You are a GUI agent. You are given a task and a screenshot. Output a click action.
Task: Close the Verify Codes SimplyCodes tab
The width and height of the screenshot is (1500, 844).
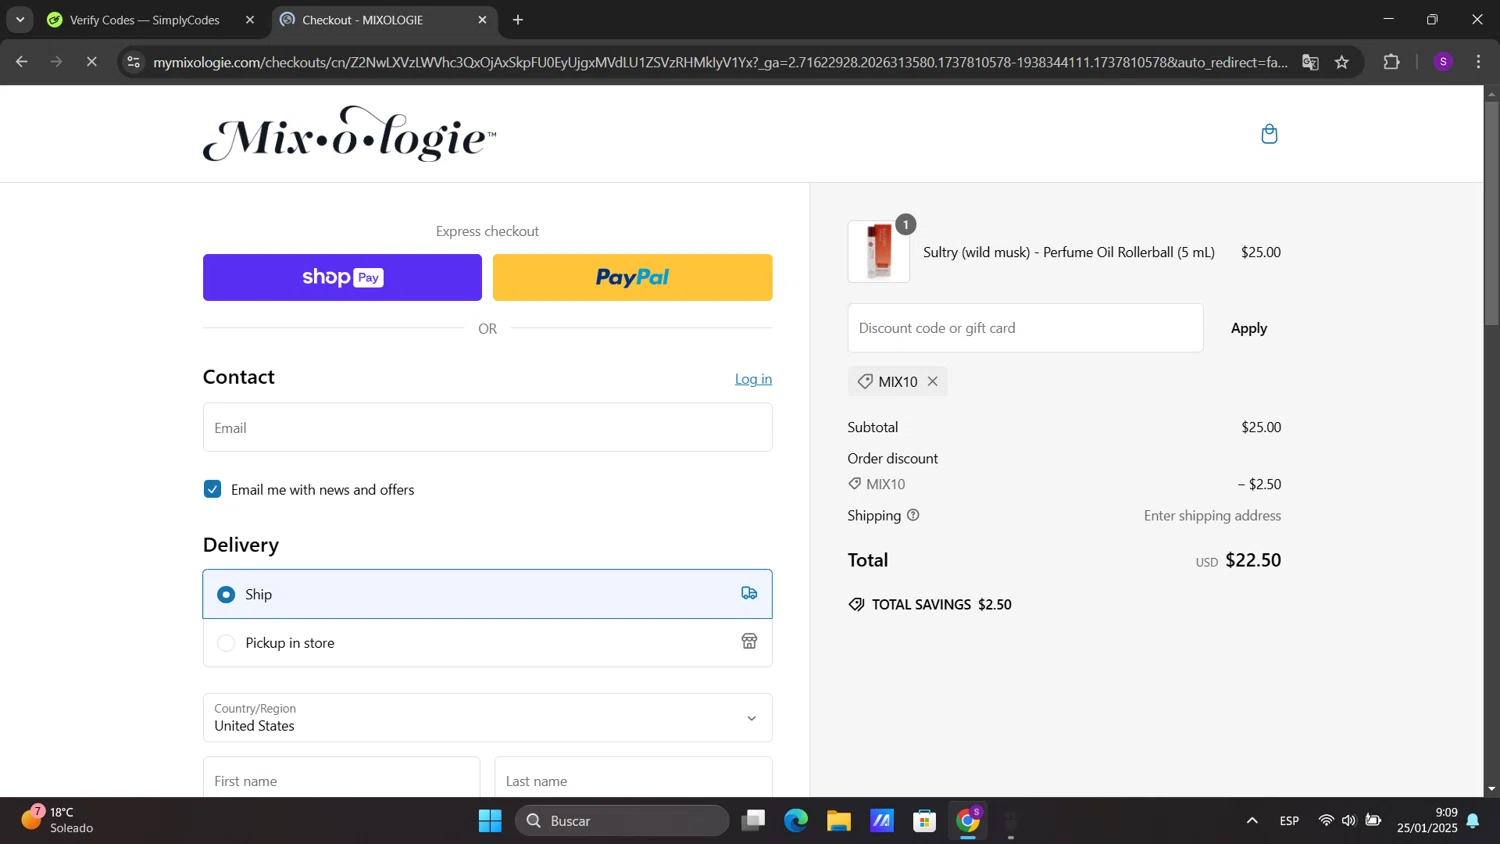coord(250,20)
